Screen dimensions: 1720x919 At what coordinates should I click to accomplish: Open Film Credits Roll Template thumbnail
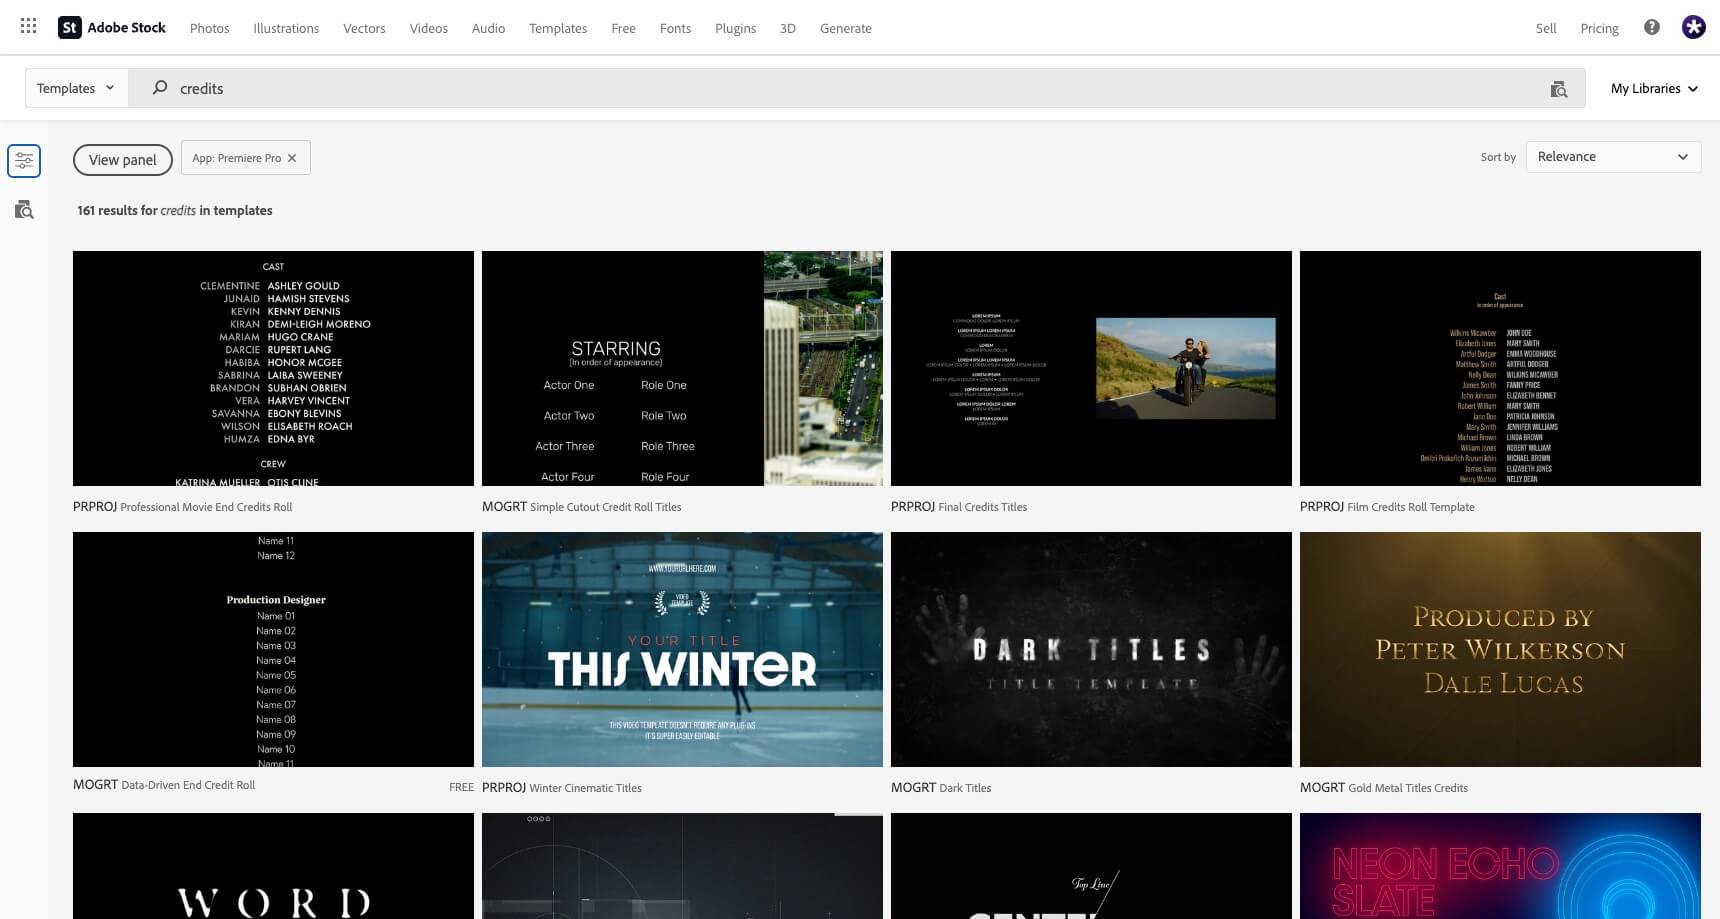click(x=1500, y=368)
